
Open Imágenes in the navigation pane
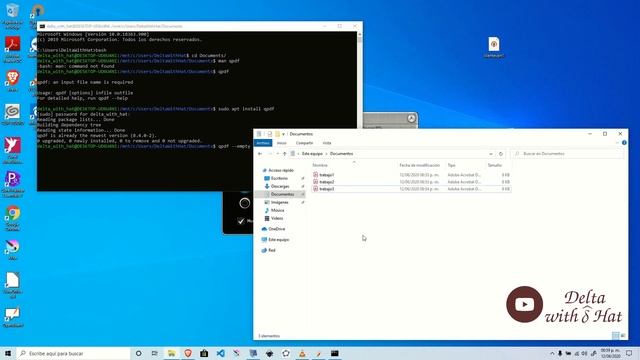click(x=280, y=202)
